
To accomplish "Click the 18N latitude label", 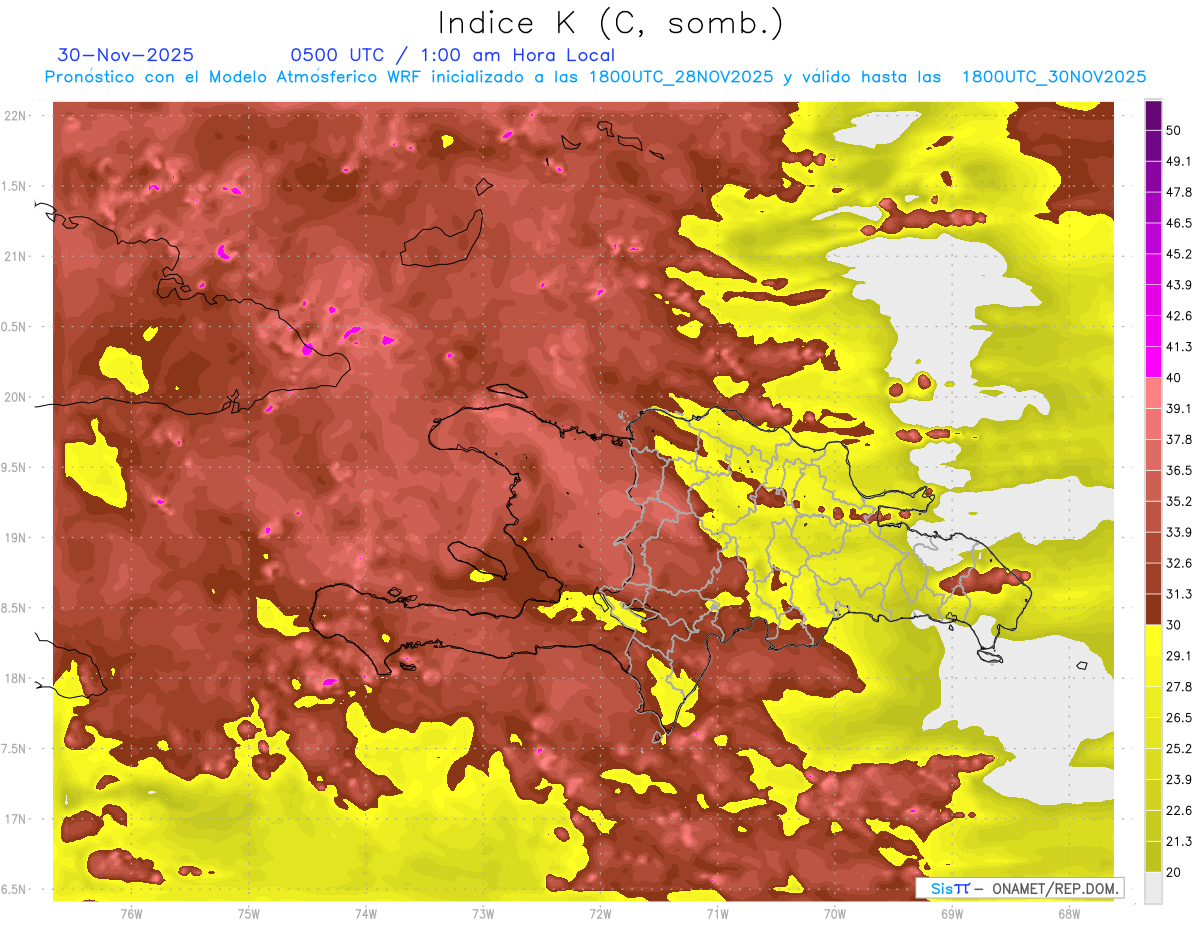I will click(x=17, y=679).
